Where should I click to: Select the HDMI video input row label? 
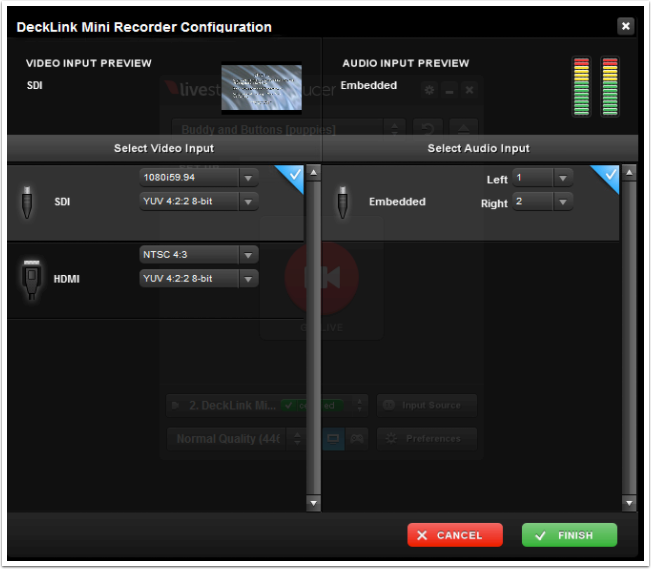(66, 279)
